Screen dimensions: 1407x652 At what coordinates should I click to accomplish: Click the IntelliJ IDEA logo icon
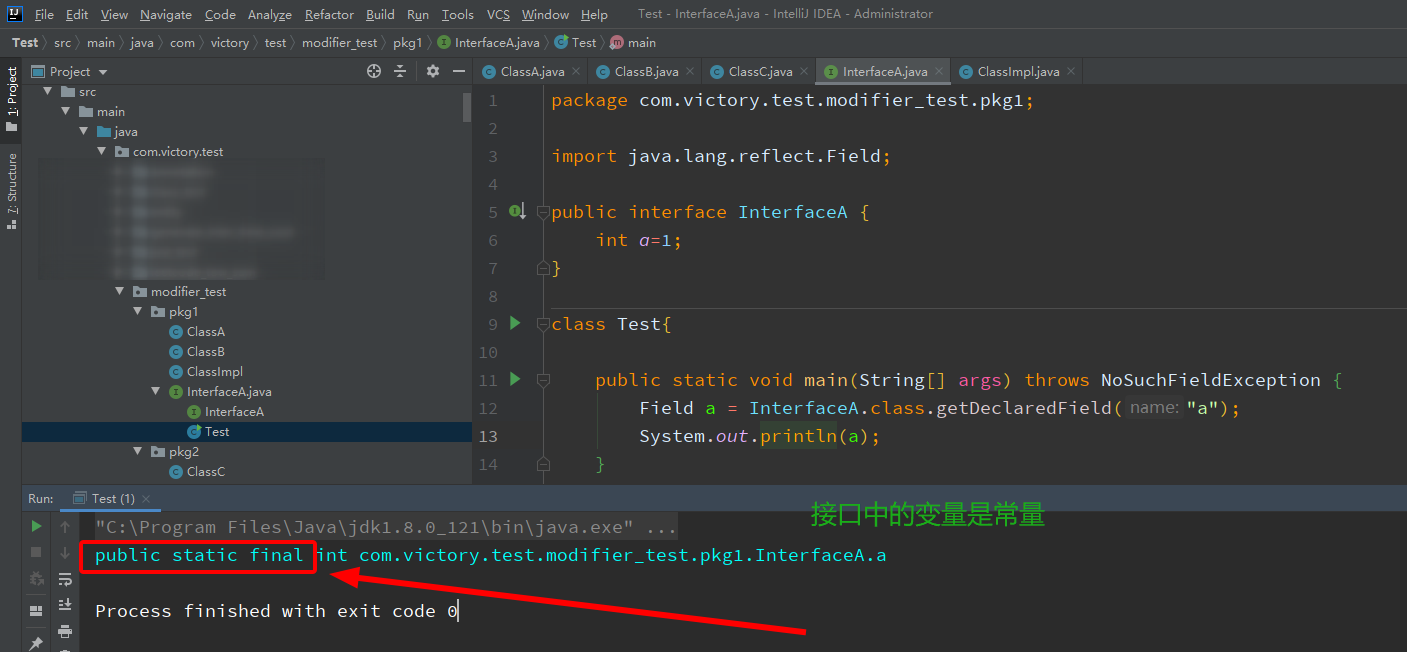16,14
